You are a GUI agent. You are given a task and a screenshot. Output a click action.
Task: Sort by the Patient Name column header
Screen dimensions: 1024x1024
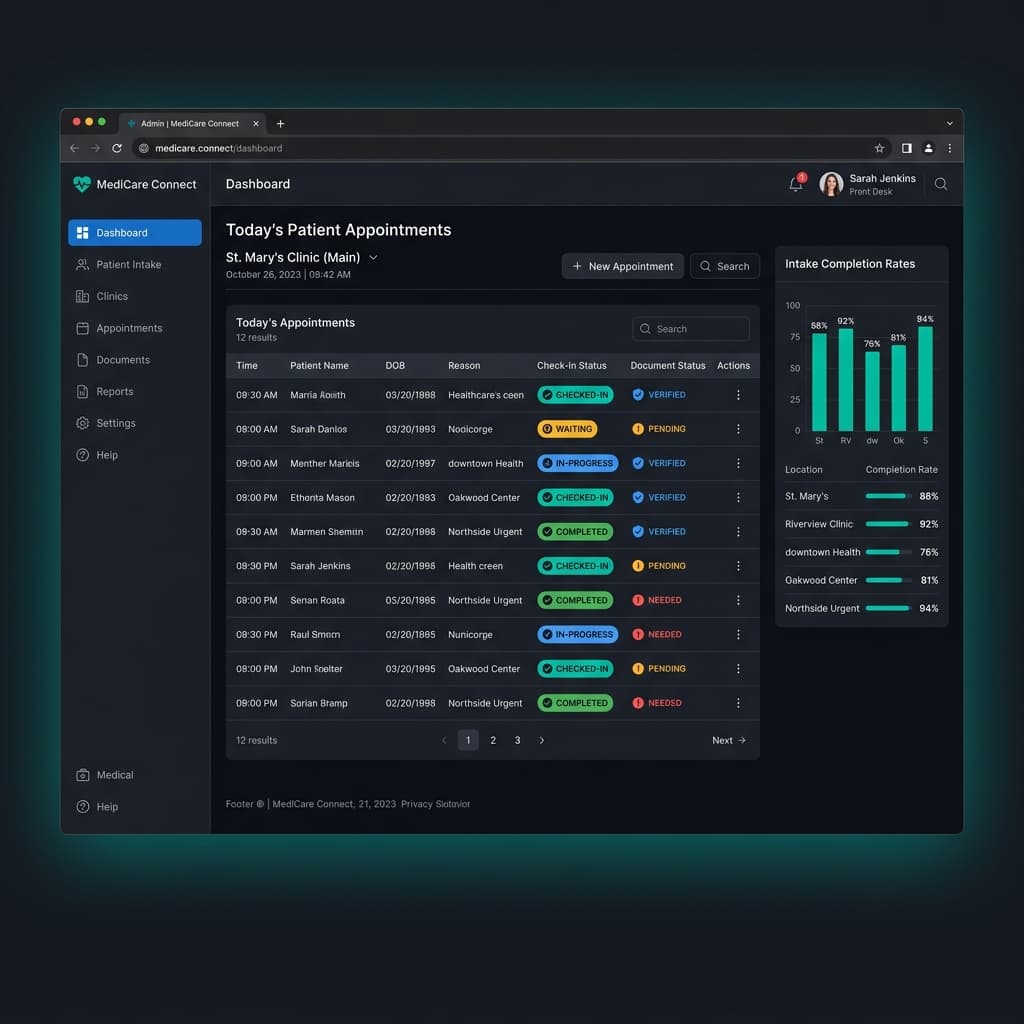click(319, 366)
